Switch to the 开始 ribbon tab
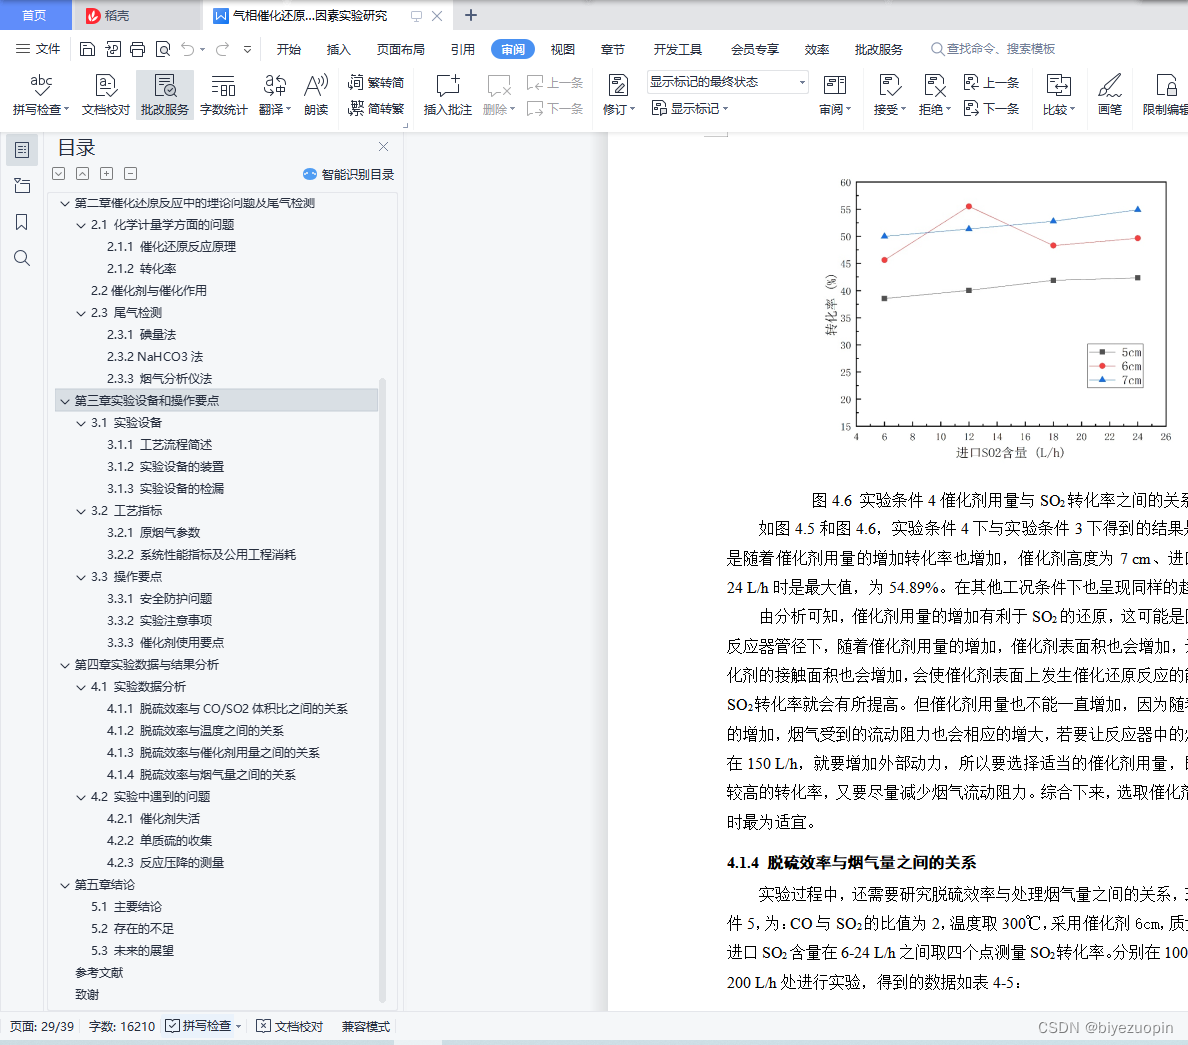 [x=289, y=49]
